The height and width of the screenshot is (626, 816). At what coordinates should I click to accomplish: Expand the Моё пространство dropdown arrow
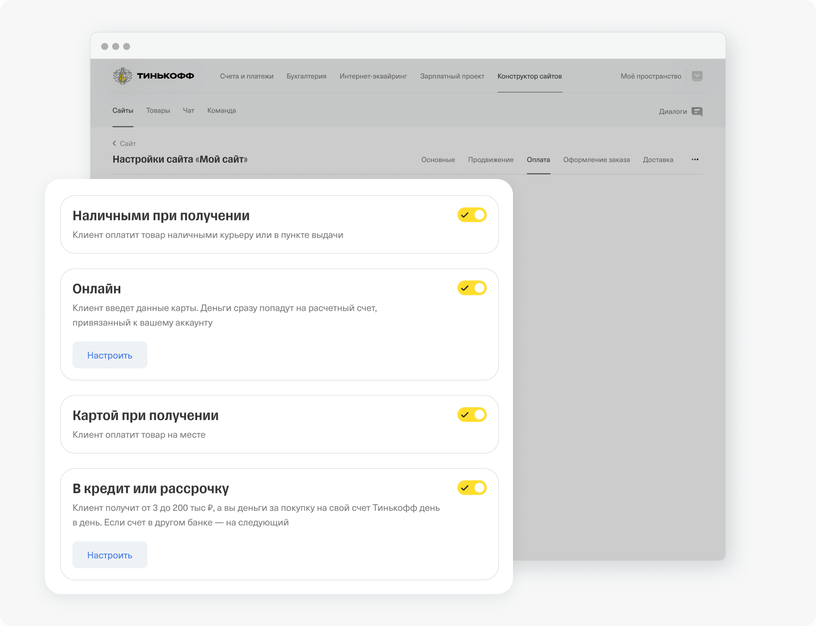coord(697,76)
